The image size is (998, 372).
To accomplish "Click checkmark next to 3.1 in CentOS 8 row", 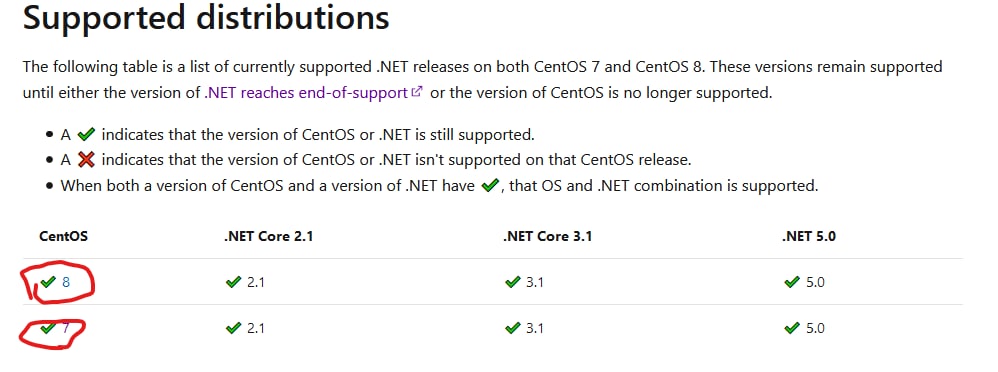I will coord(512,281).
